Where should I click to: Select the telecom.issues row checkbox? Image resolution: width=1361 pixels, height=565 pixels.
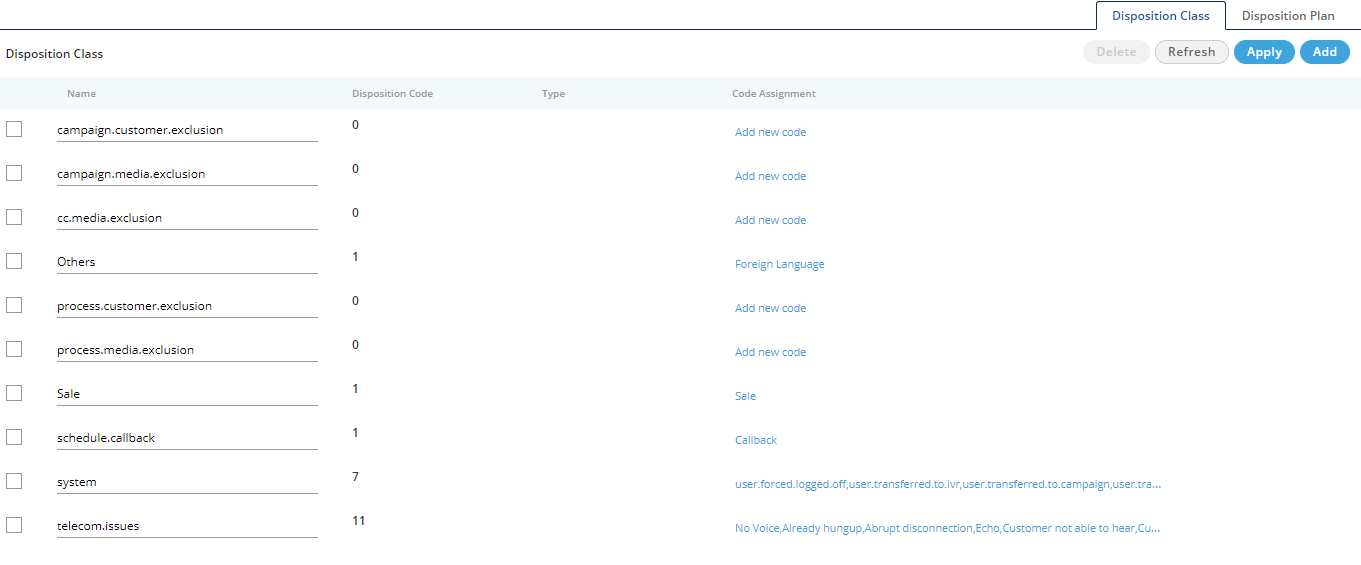[14, 525]
